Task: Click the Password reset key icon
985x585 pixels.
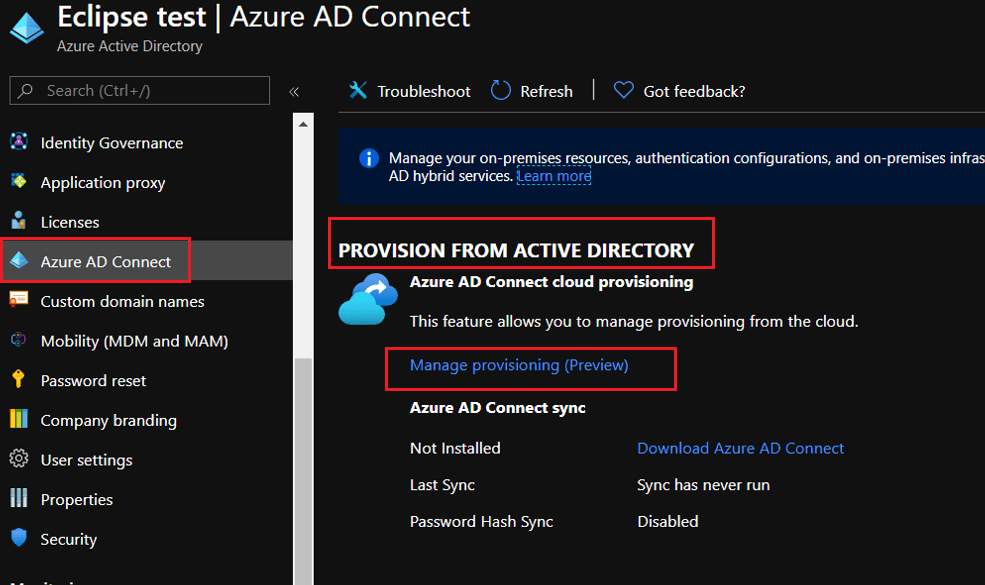Action: point(18,380)
